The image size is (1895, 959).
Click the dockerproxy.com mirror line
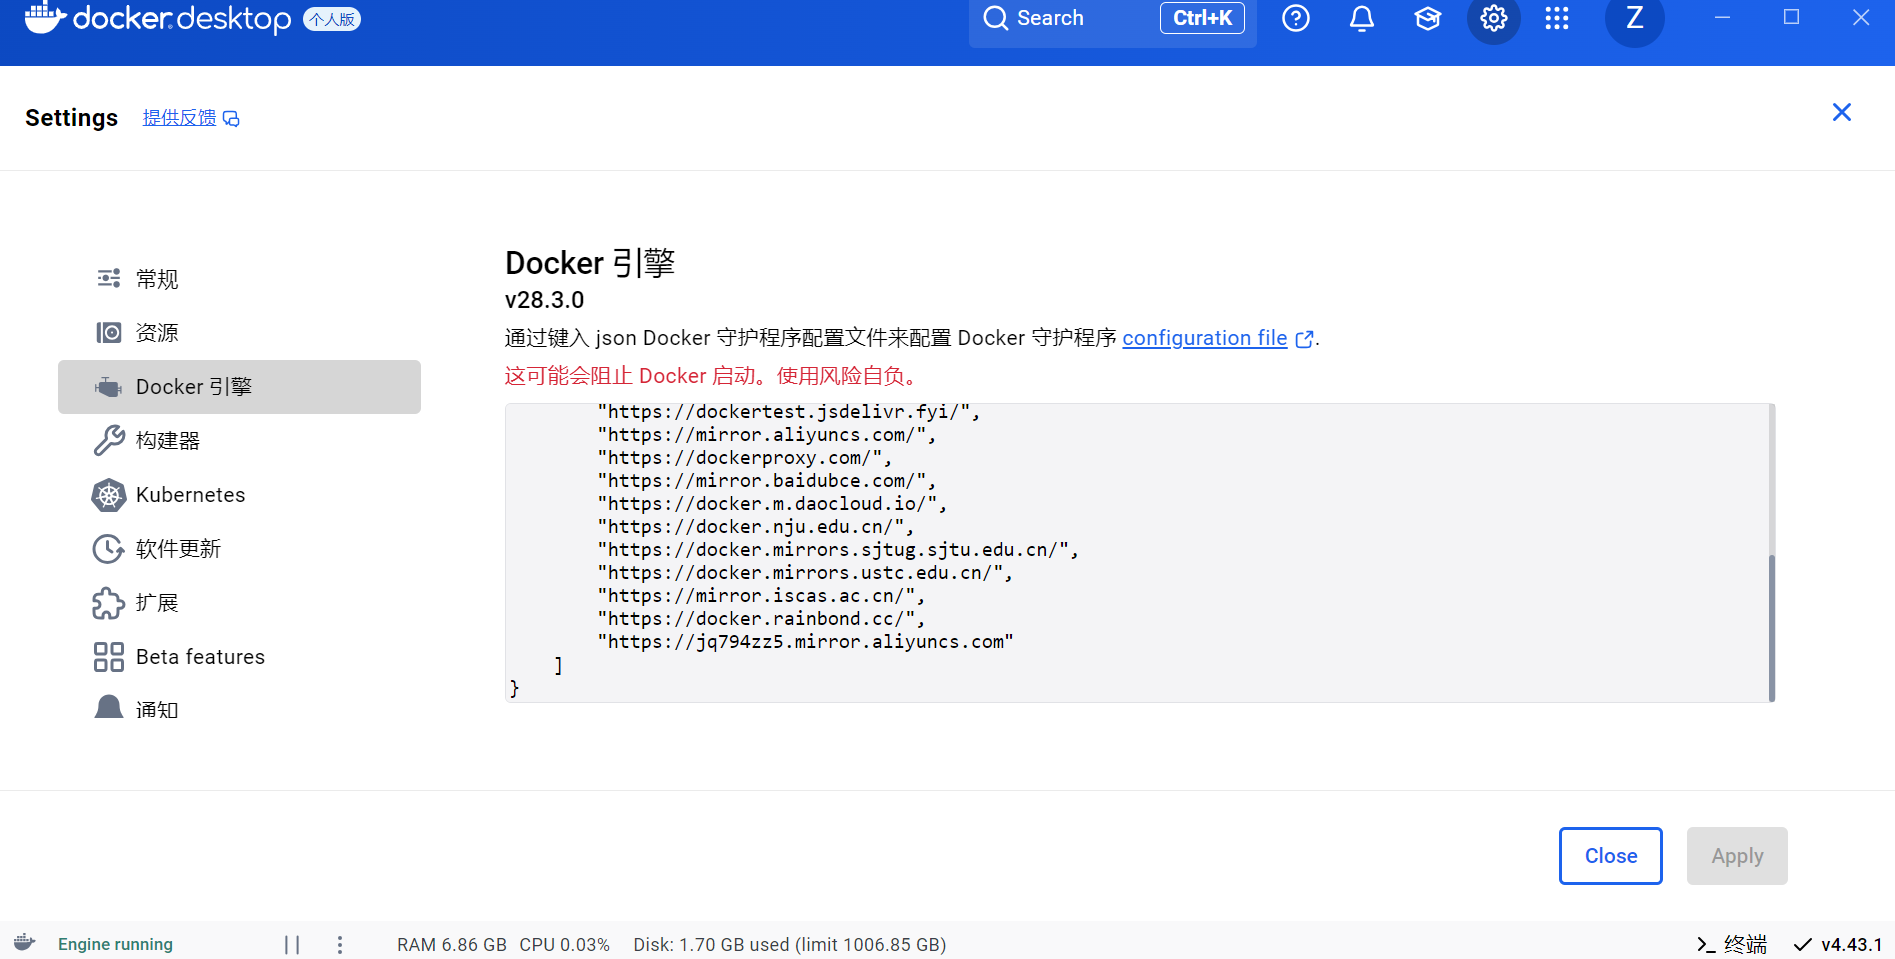click(x=744, y=458)
